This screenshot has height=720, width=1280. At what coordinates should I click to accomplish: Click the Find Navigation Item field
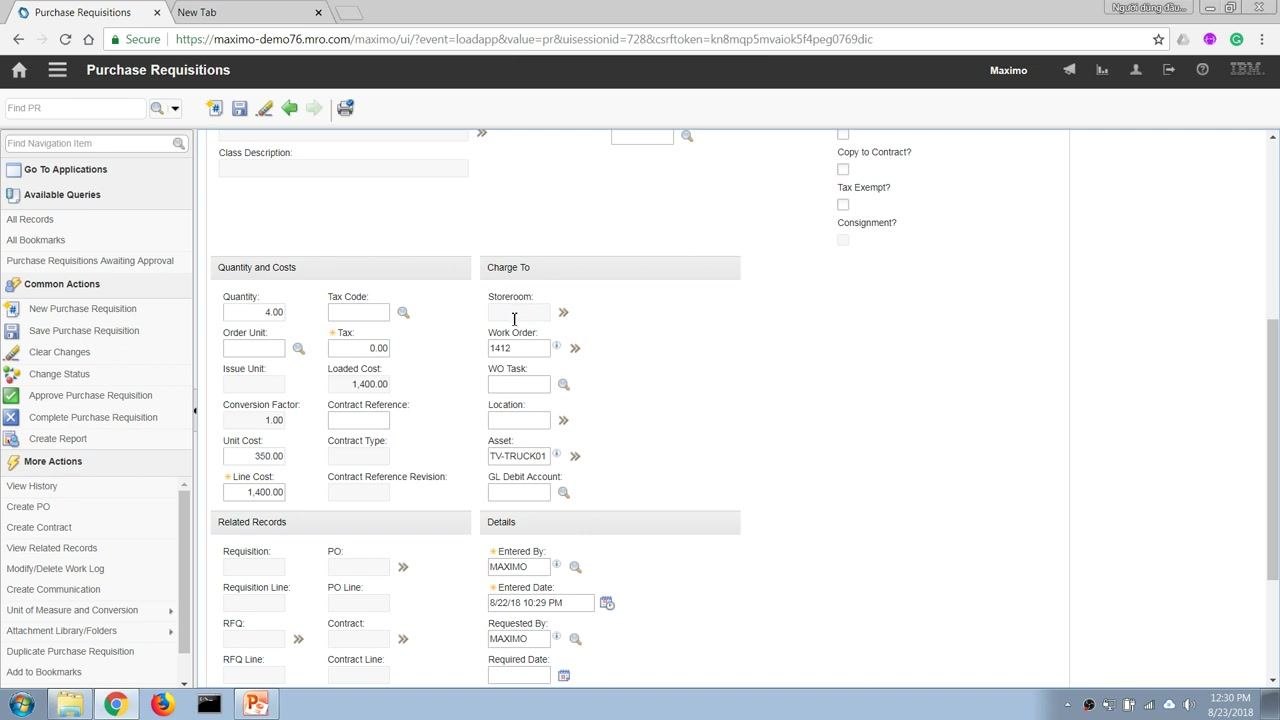point(90,143)
